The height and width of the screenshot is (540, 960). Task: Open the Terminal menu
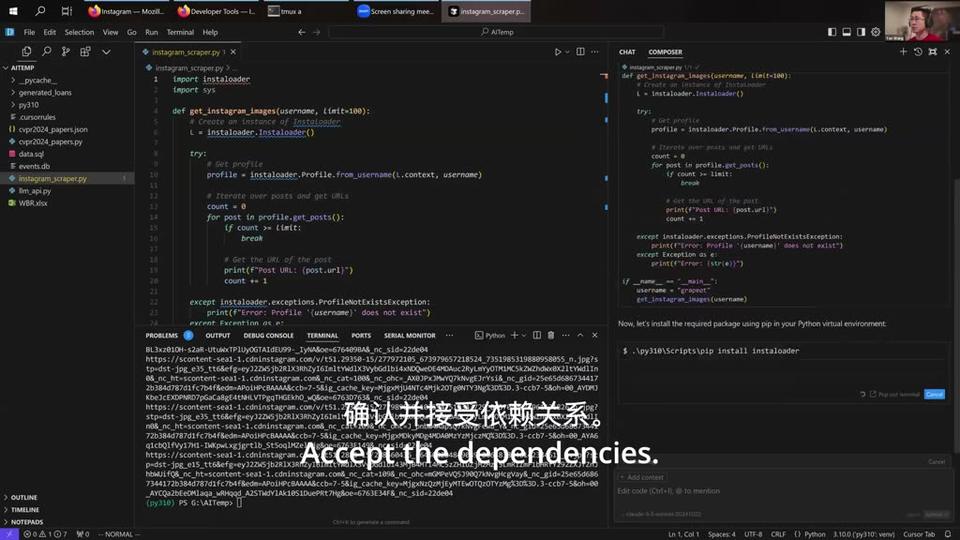point(180,32)
